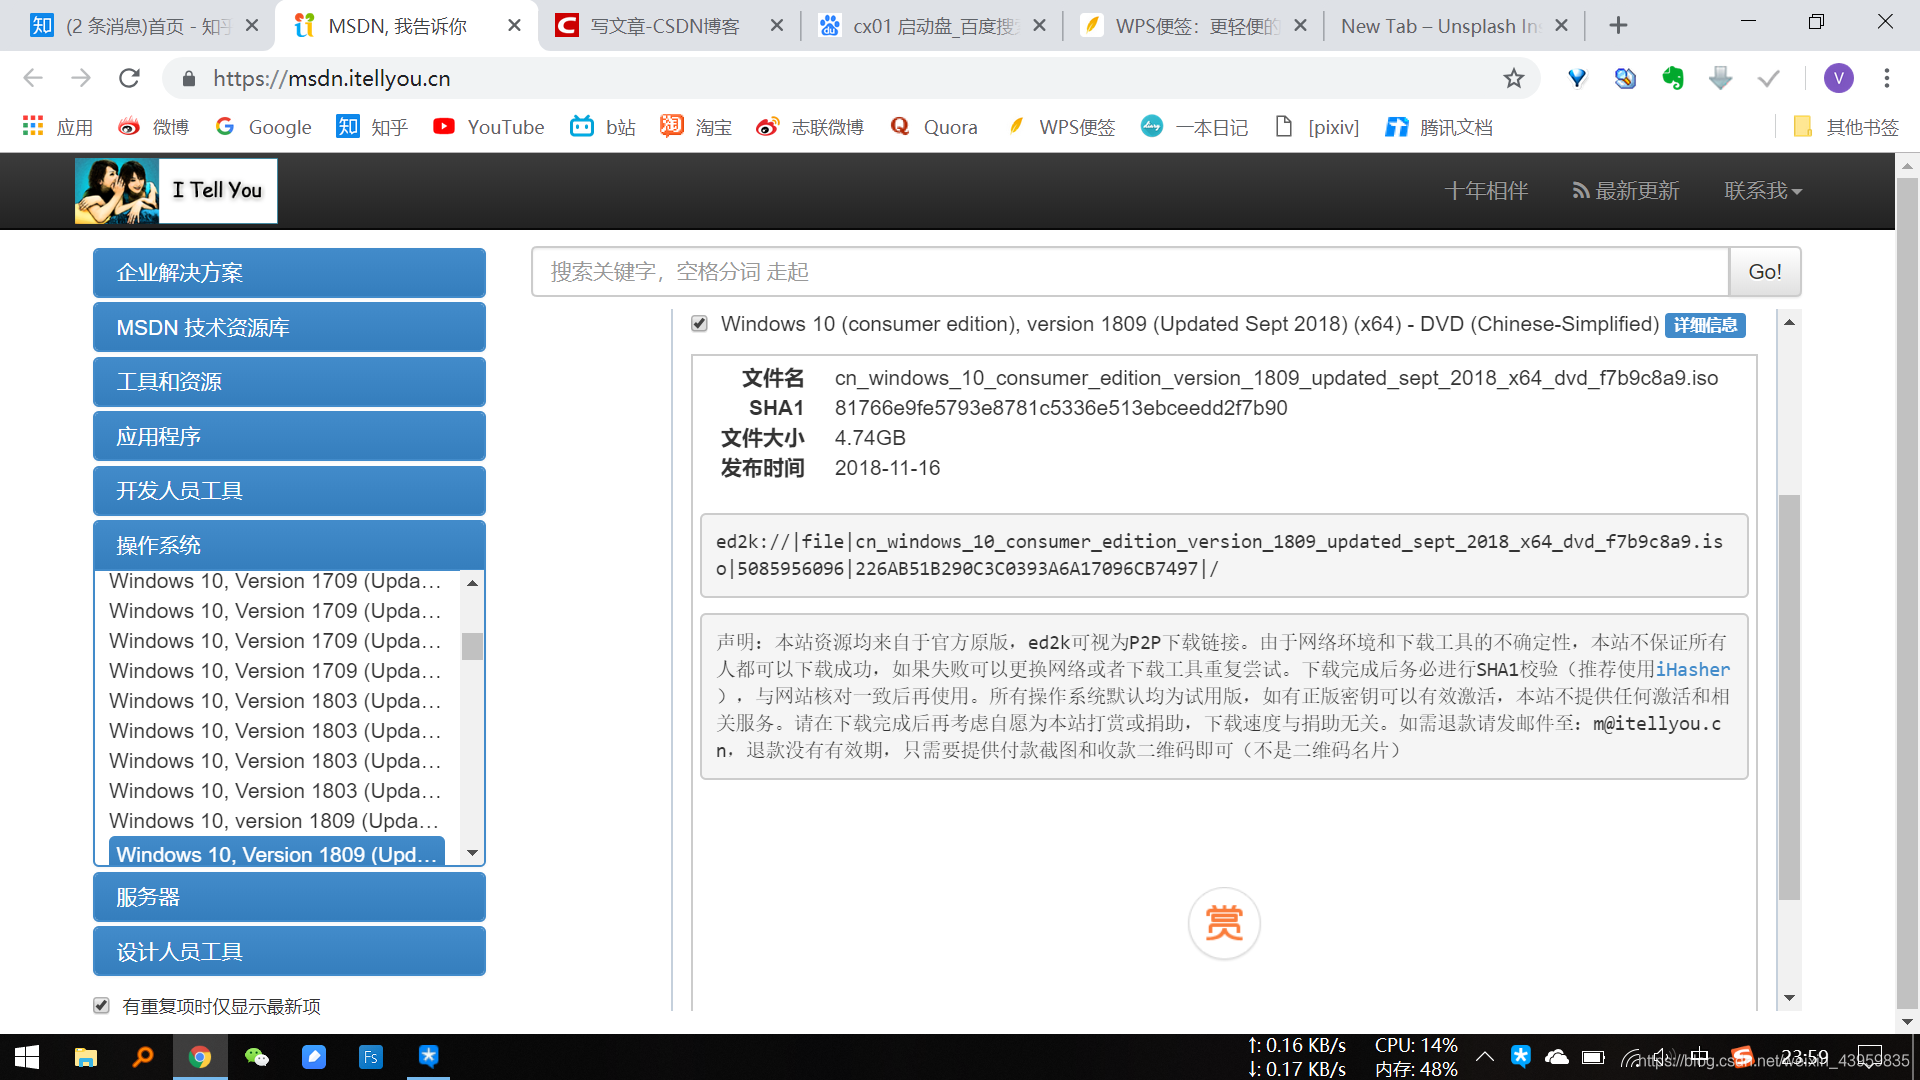Screen dimensions: 1920x1080
Task: Click the OS list scrollbar thumb
Action: tap(472, 646)
